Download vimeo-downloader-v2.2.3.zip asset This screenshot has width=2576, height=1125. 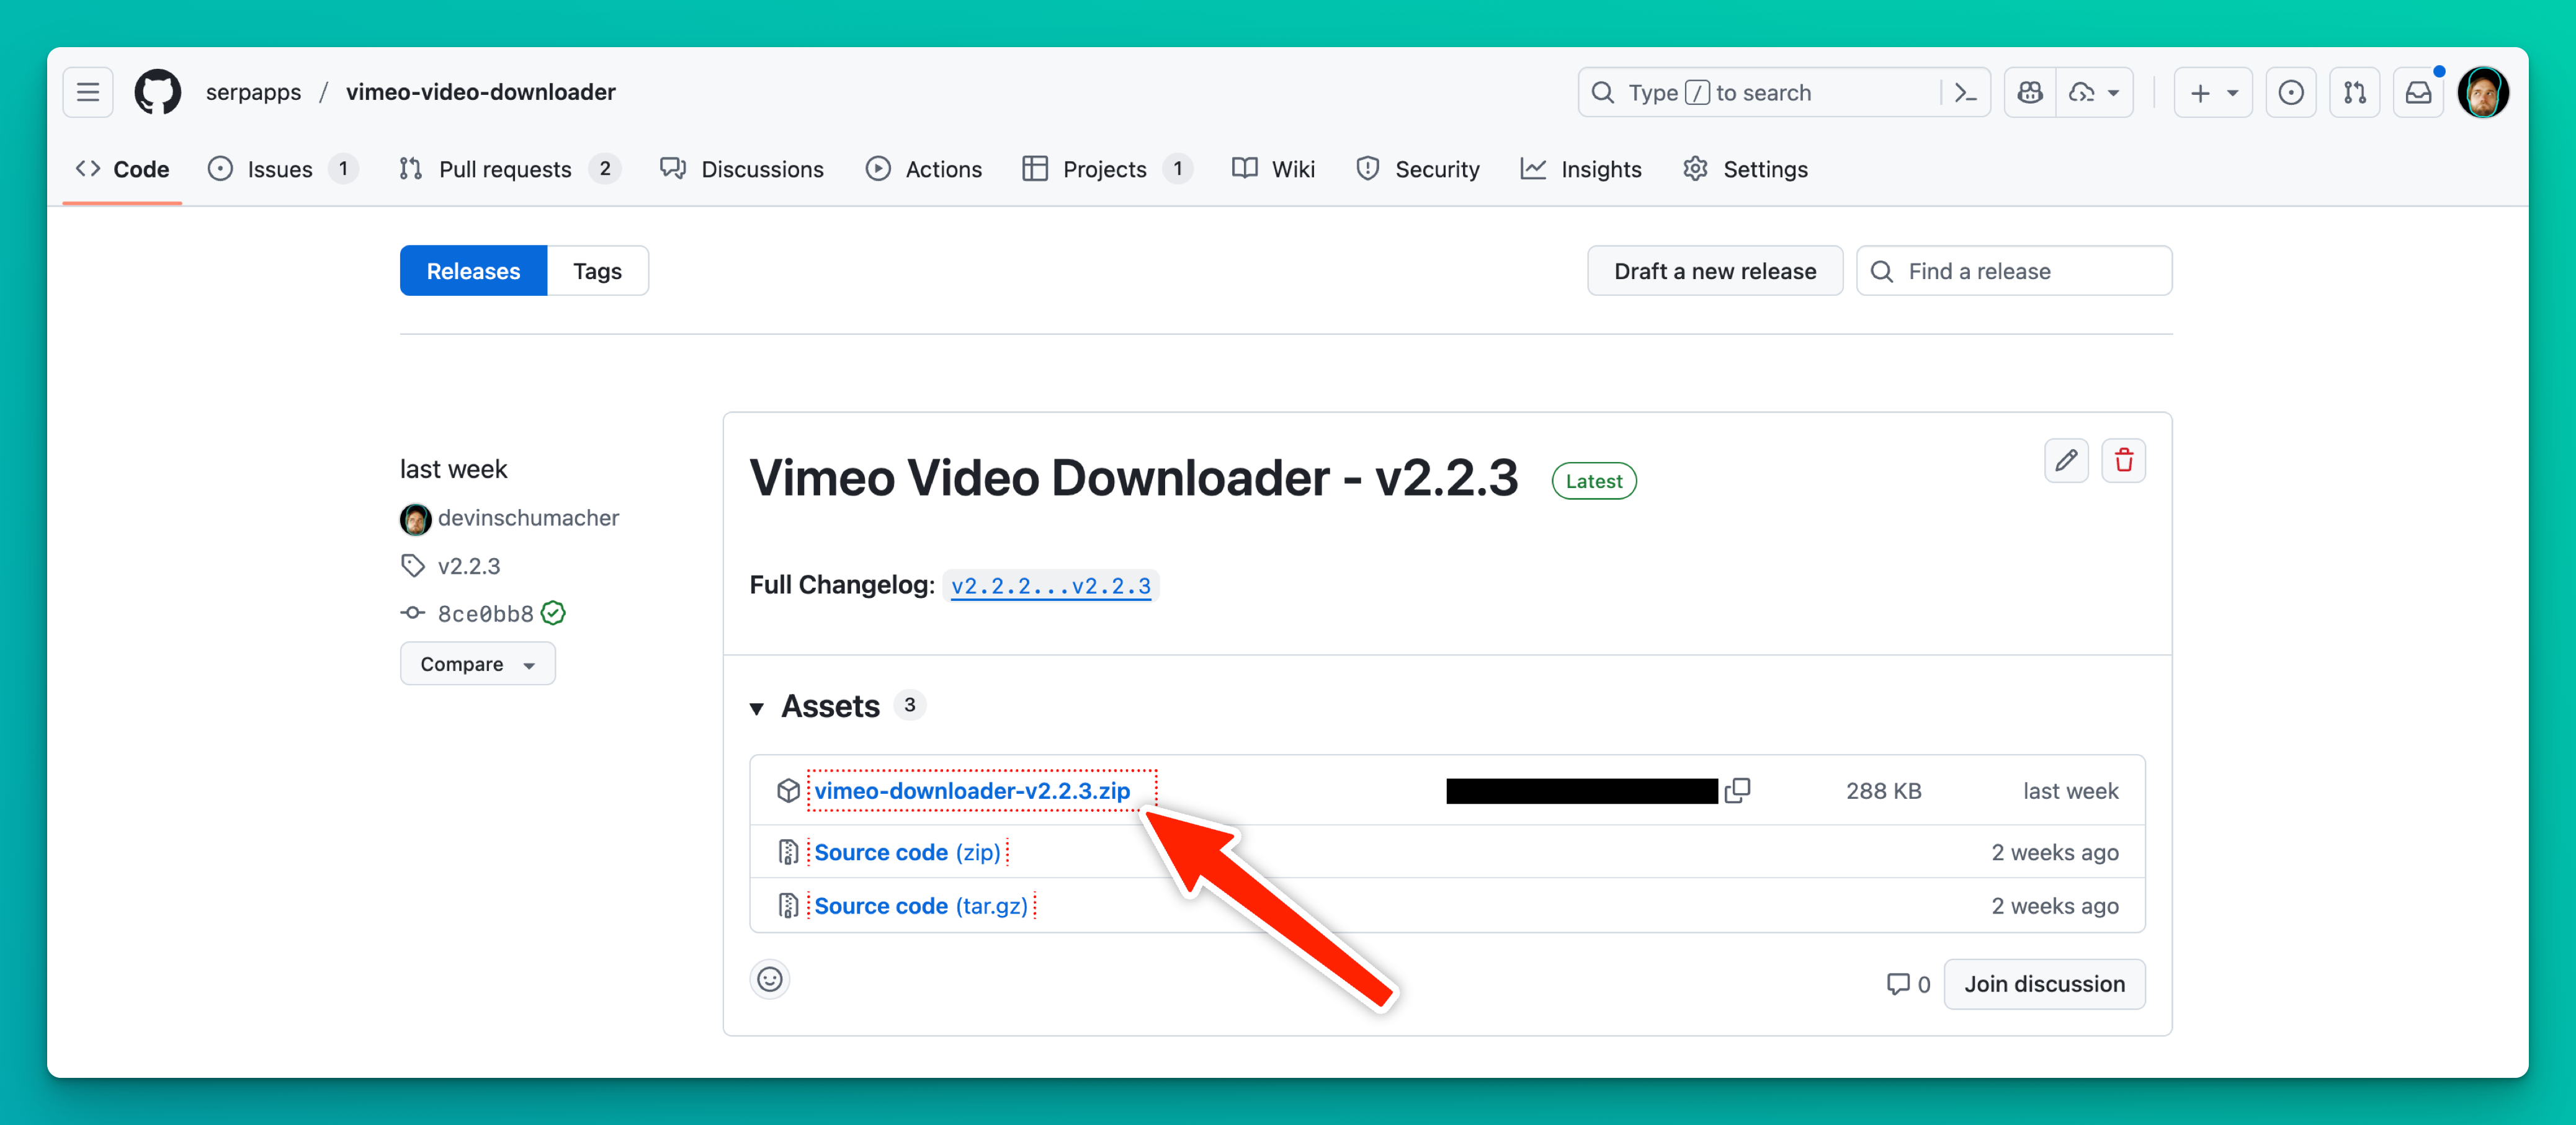(x=971, y=790)
